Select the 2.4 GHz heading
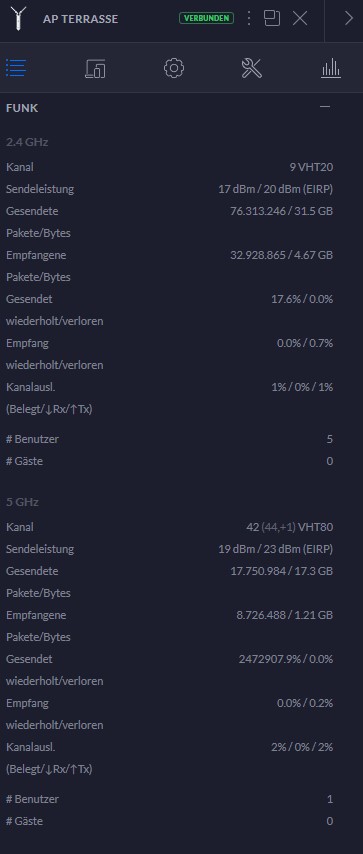This screenshot has width=363, height=854. 27,142
